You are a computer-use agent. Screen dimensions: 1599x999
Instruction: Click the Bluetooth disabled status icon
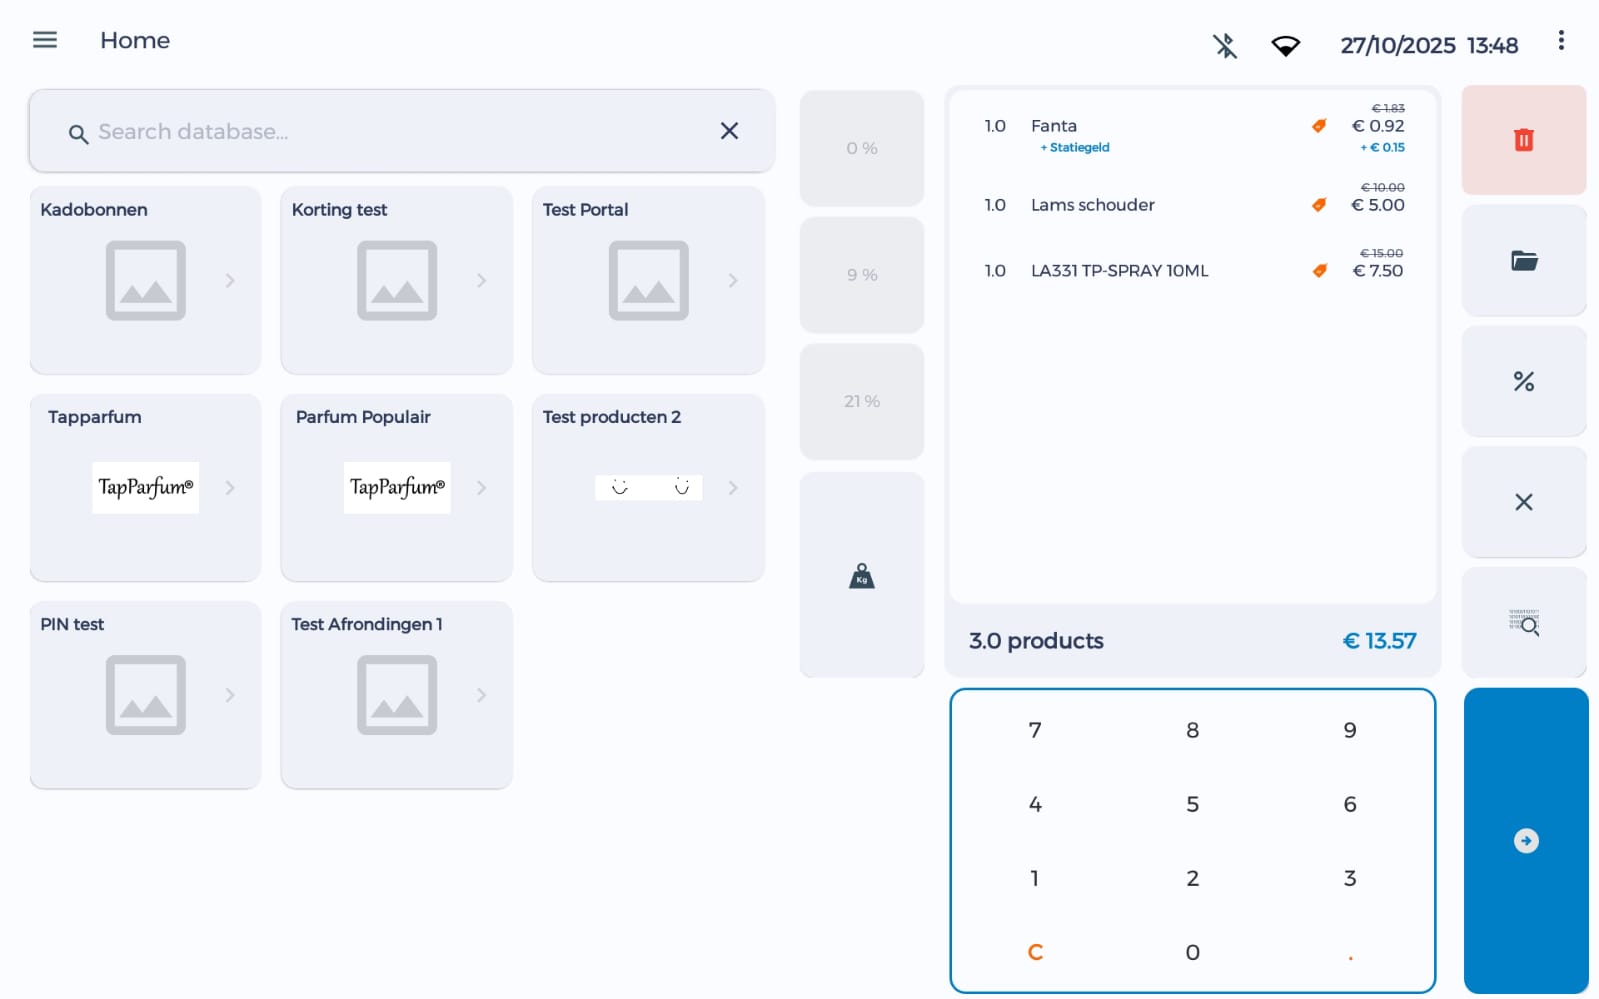(1225, 46)
